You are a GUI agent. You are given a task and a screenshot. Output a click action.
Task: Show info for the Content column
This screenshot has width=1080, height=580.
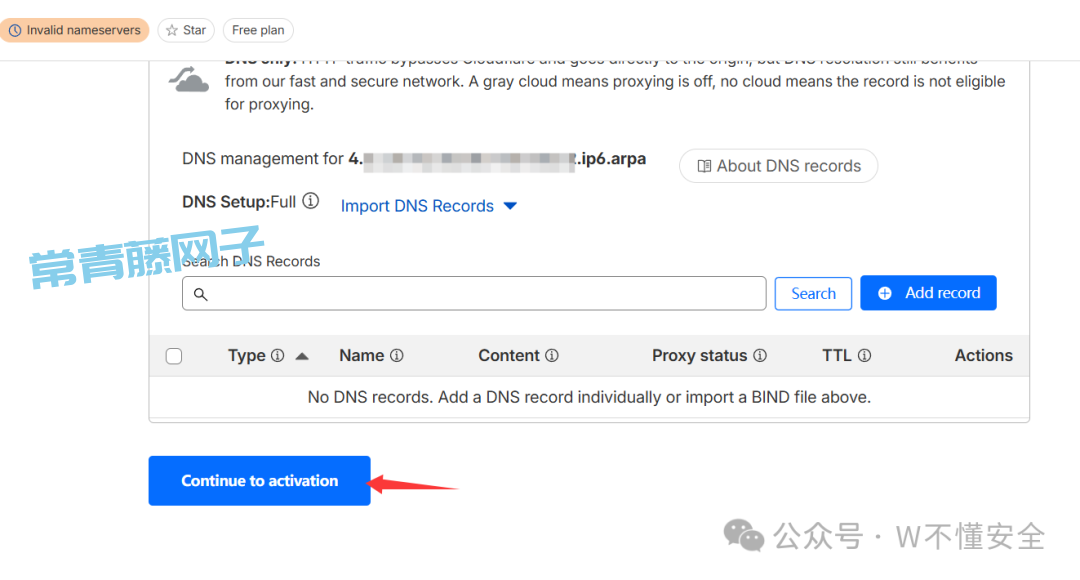click(552, 356)
